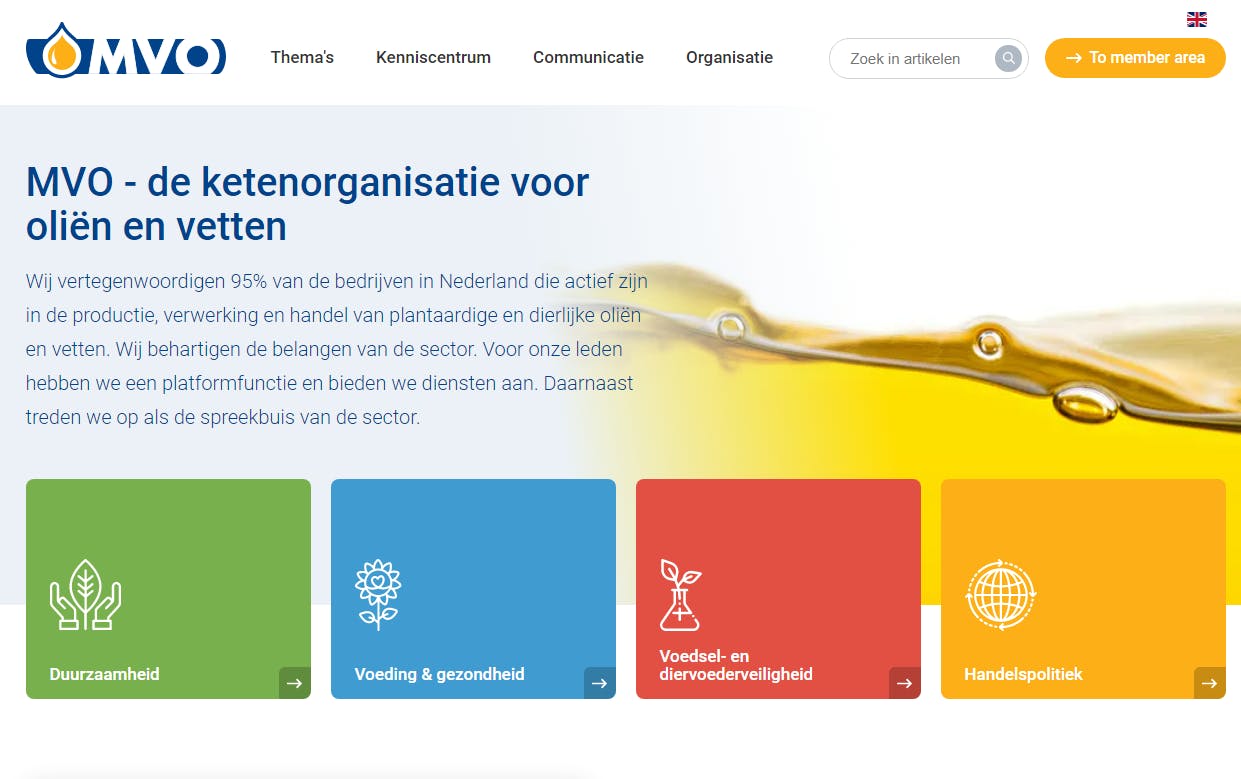Click the To member area button
The width and height of the screenshot is (1241, 779).
(1135, 58)
